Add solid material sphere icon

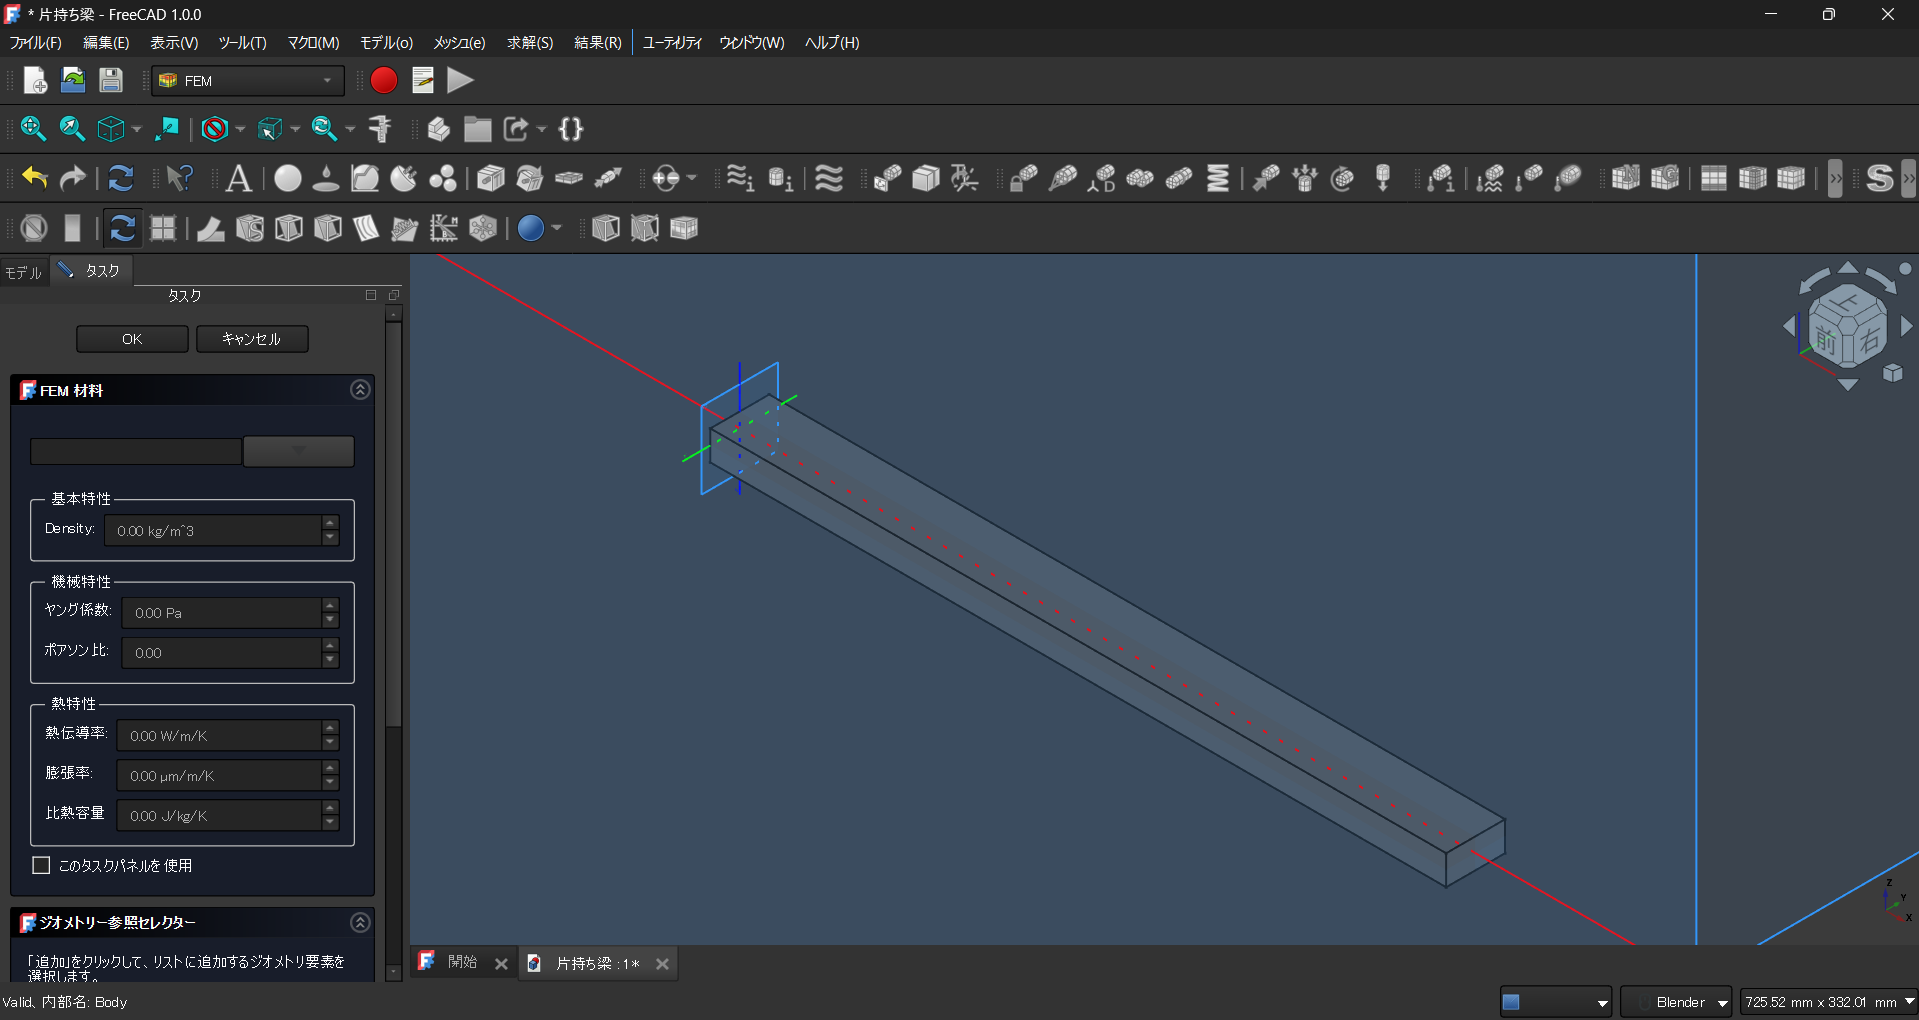(x=288, y=178)
